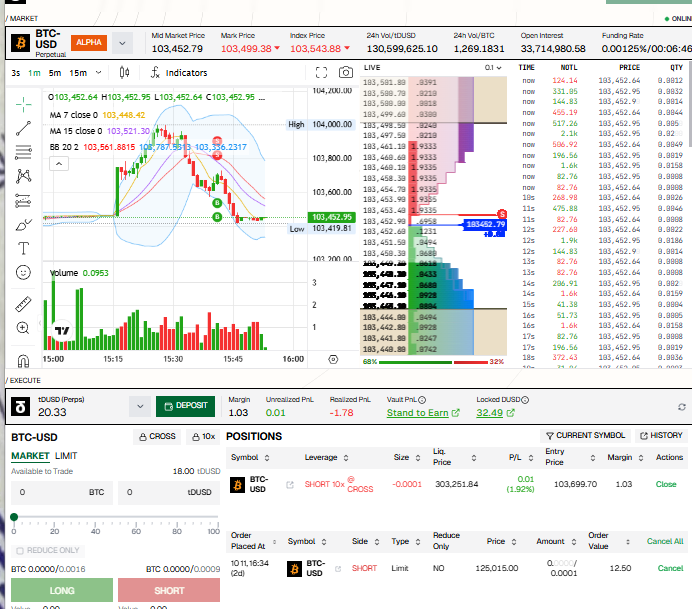The width and height of the screenshot is (692, 609).
Task: Sort orders by Price column
Action: click(501, 541)
